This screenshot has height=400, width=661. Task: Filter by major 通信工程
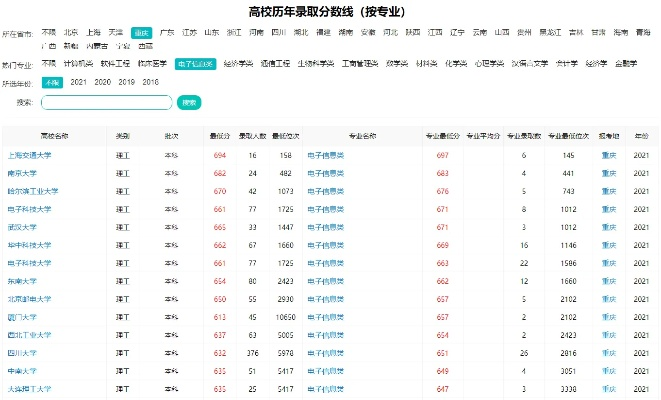[x=275, y=64]
